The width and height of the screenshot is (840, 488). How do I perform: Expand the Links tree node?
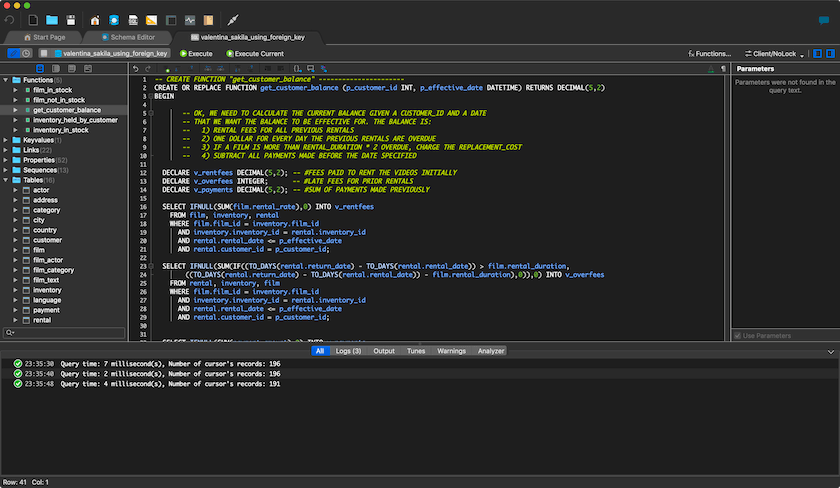click(7, 150)
